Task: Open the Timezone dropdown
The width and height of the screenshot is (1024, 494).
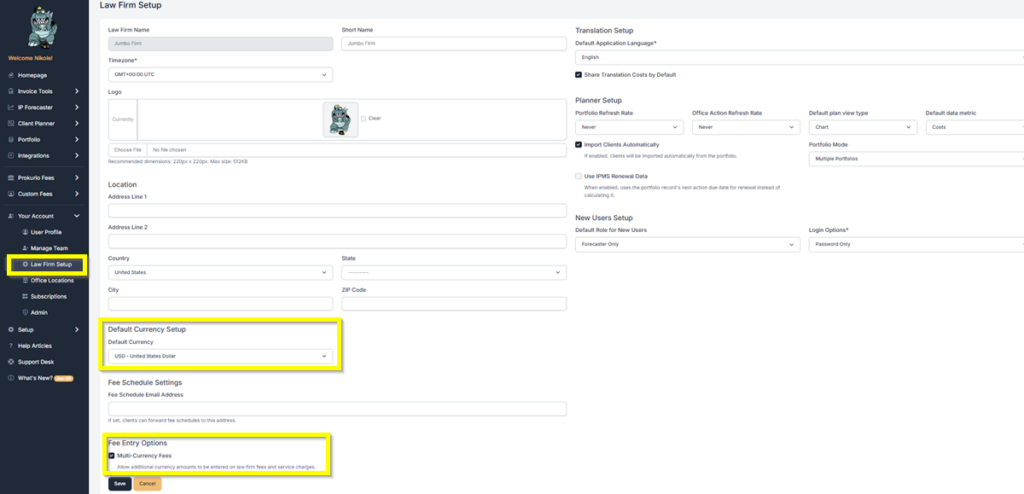Action: [x=220, y=74]
